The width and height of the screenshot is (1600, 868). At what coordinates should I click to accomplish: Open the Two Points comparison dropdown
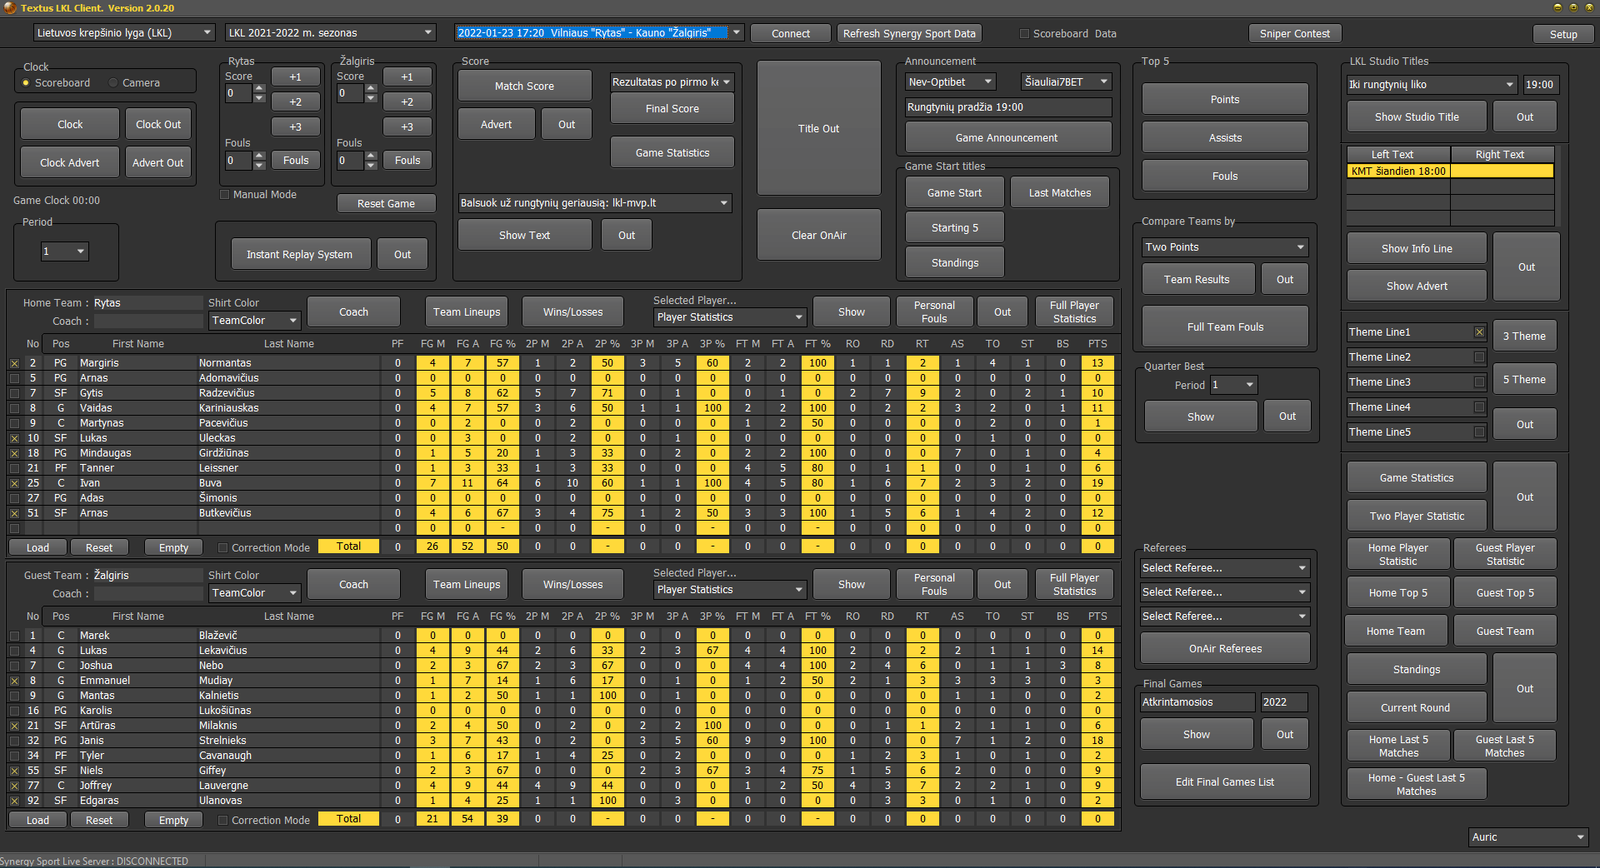(x=1225, y=247)
